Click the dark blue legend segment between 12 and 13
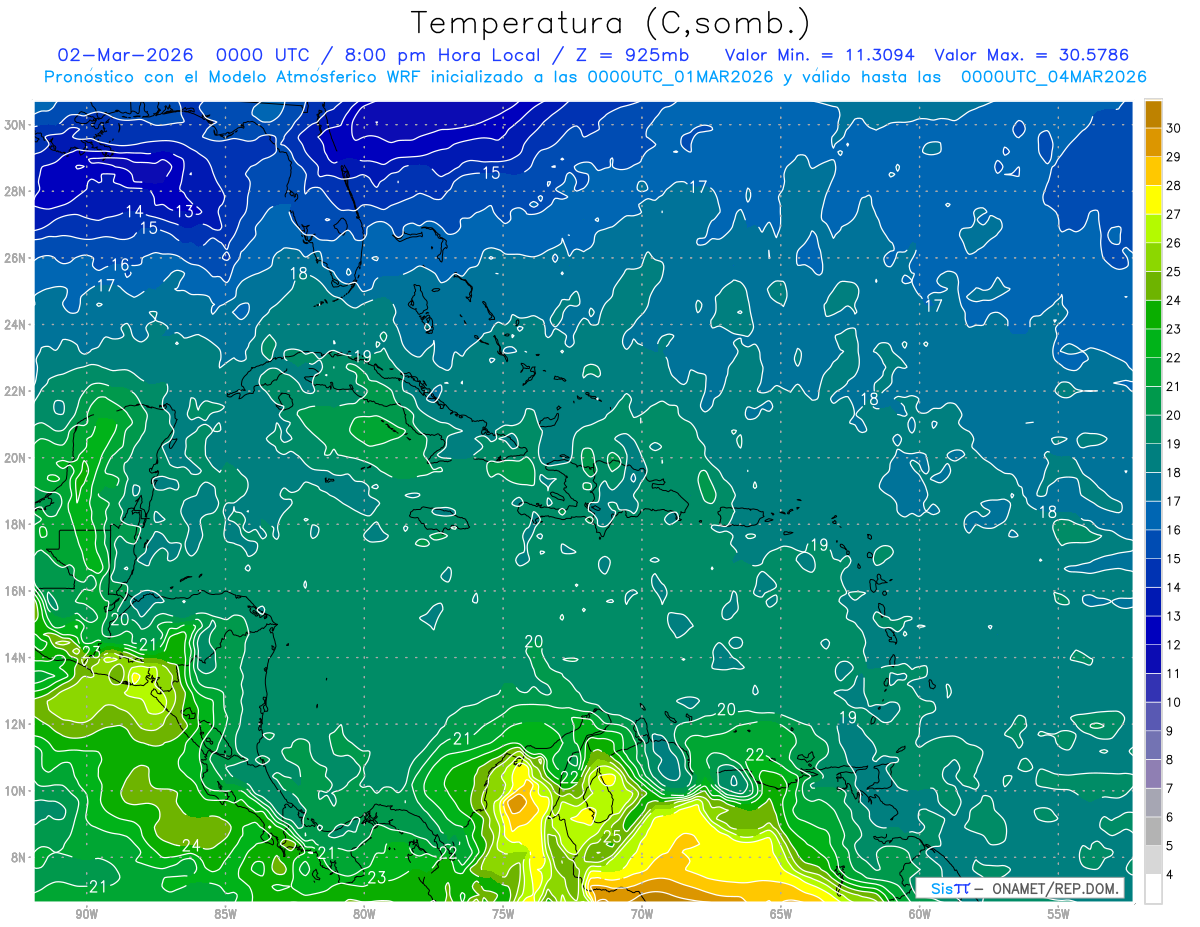The height and width of the screenshot is (927, 1200). click(1153, 631)
